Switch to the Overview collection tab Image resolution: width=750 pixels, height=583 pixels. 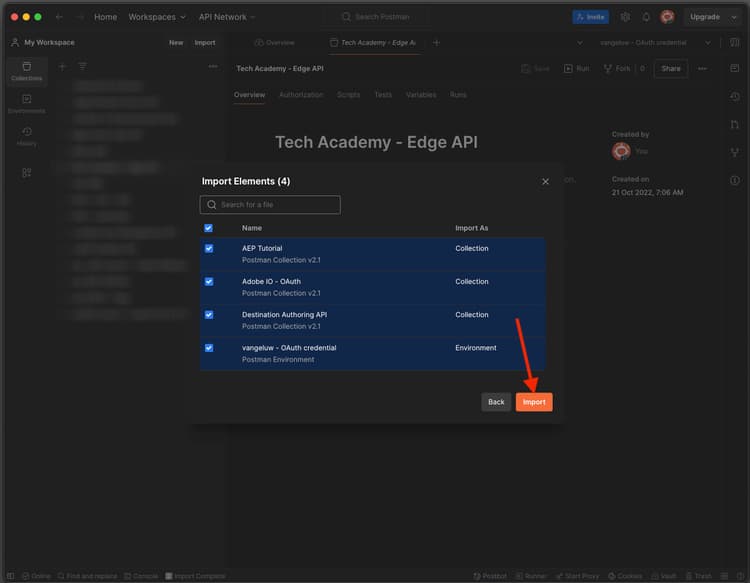[249, 95]
